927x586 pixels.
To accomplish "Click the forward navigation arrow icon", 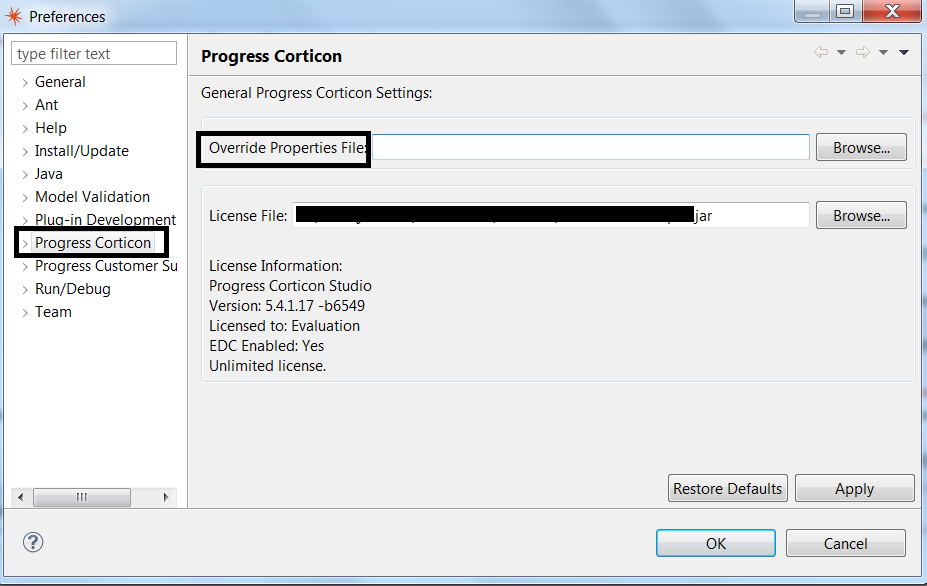I will 863,52.
